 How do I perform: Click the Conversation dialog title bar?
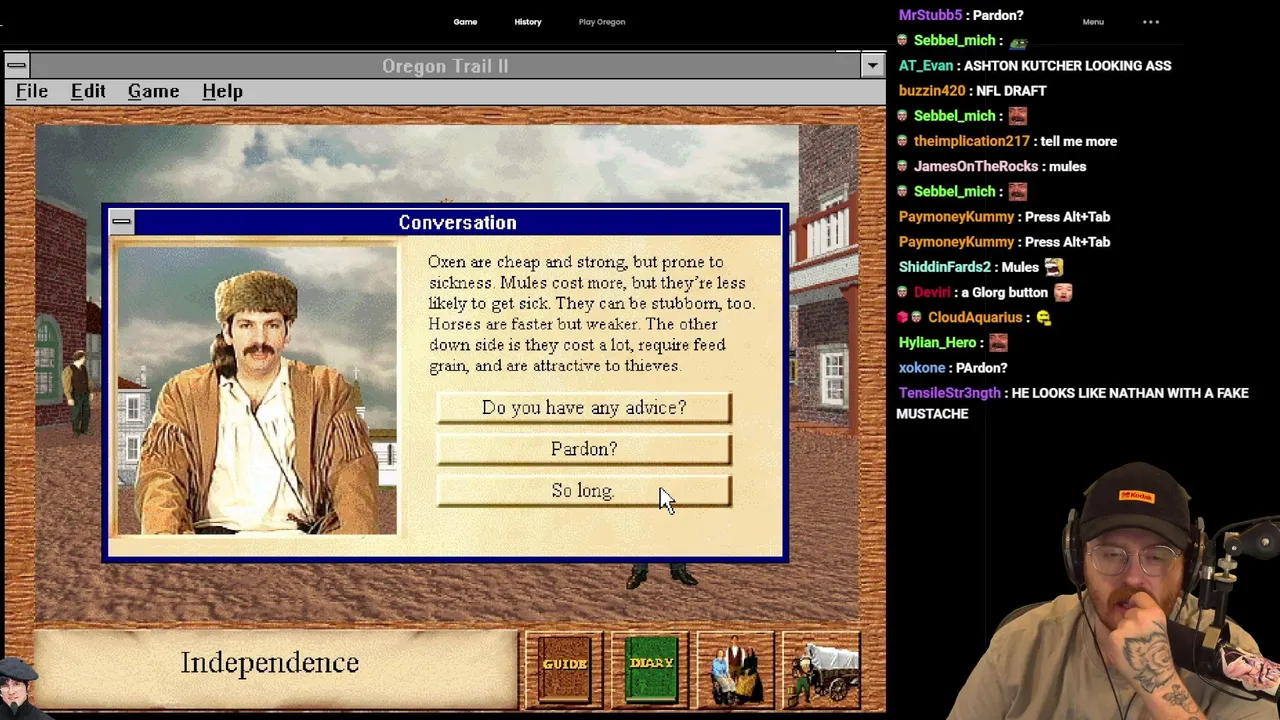click(x=457, y=222)
